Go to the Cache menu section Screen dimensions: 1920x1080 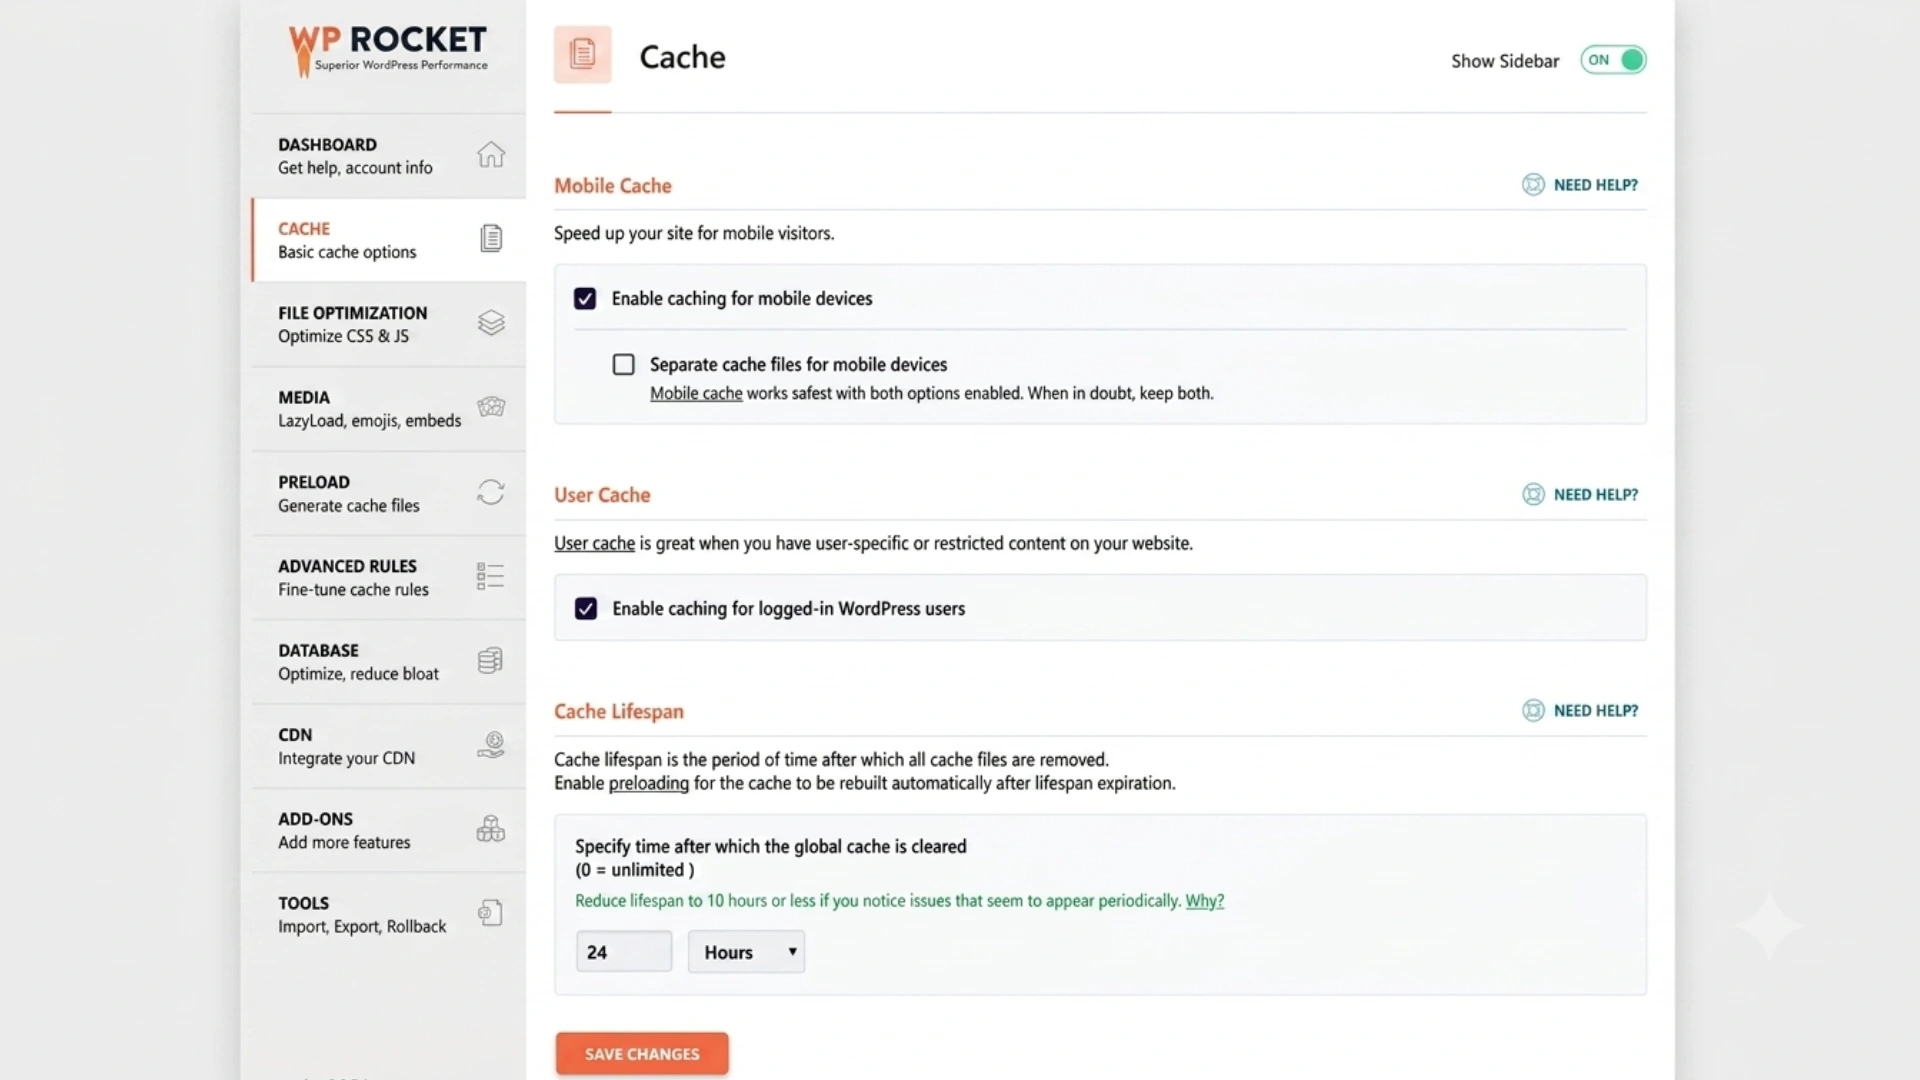389,240
